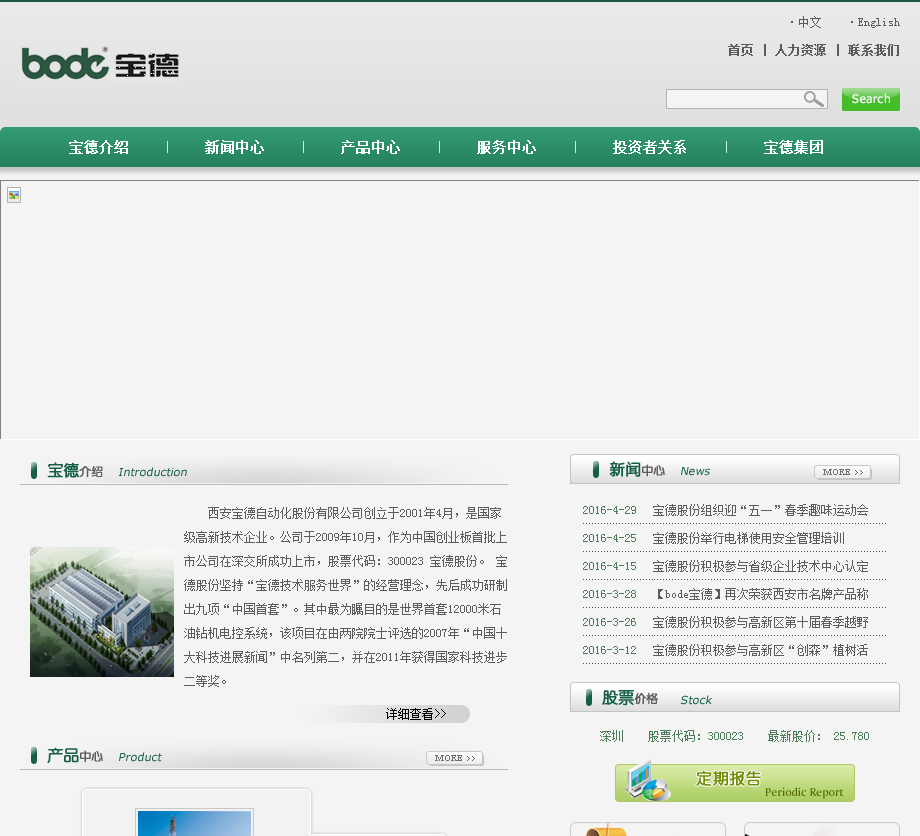Open the 宝德介绍 menu
Screen dimensions: 920x836
(x=99, y=147)
